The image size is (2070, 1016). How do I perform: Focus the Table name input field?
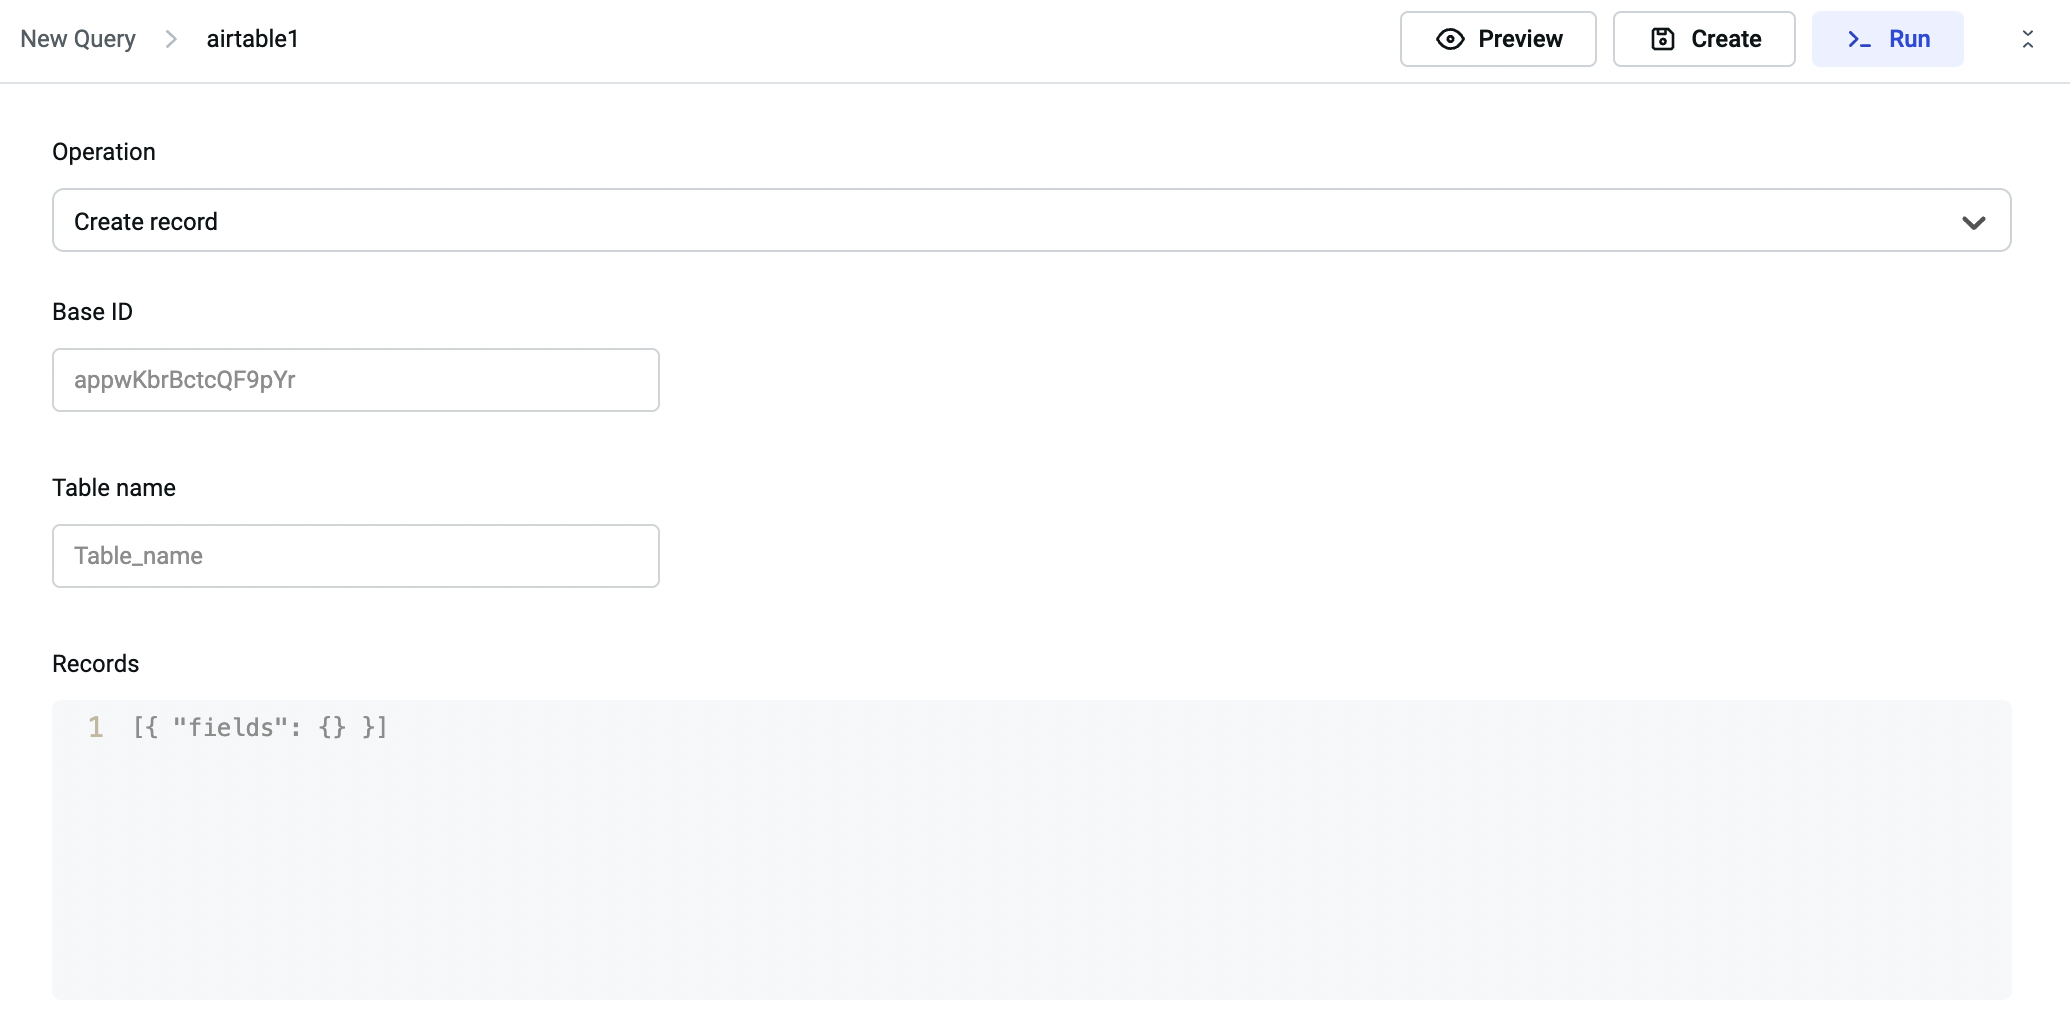[x=355, y=556]
